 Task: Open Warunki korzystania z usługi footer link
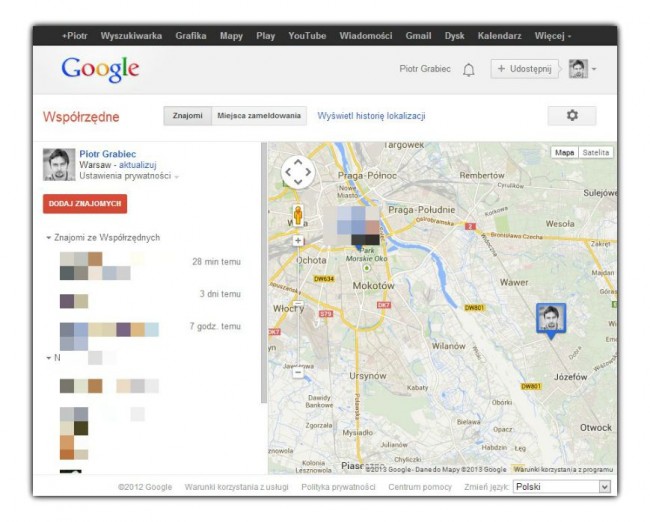(236, 487)
